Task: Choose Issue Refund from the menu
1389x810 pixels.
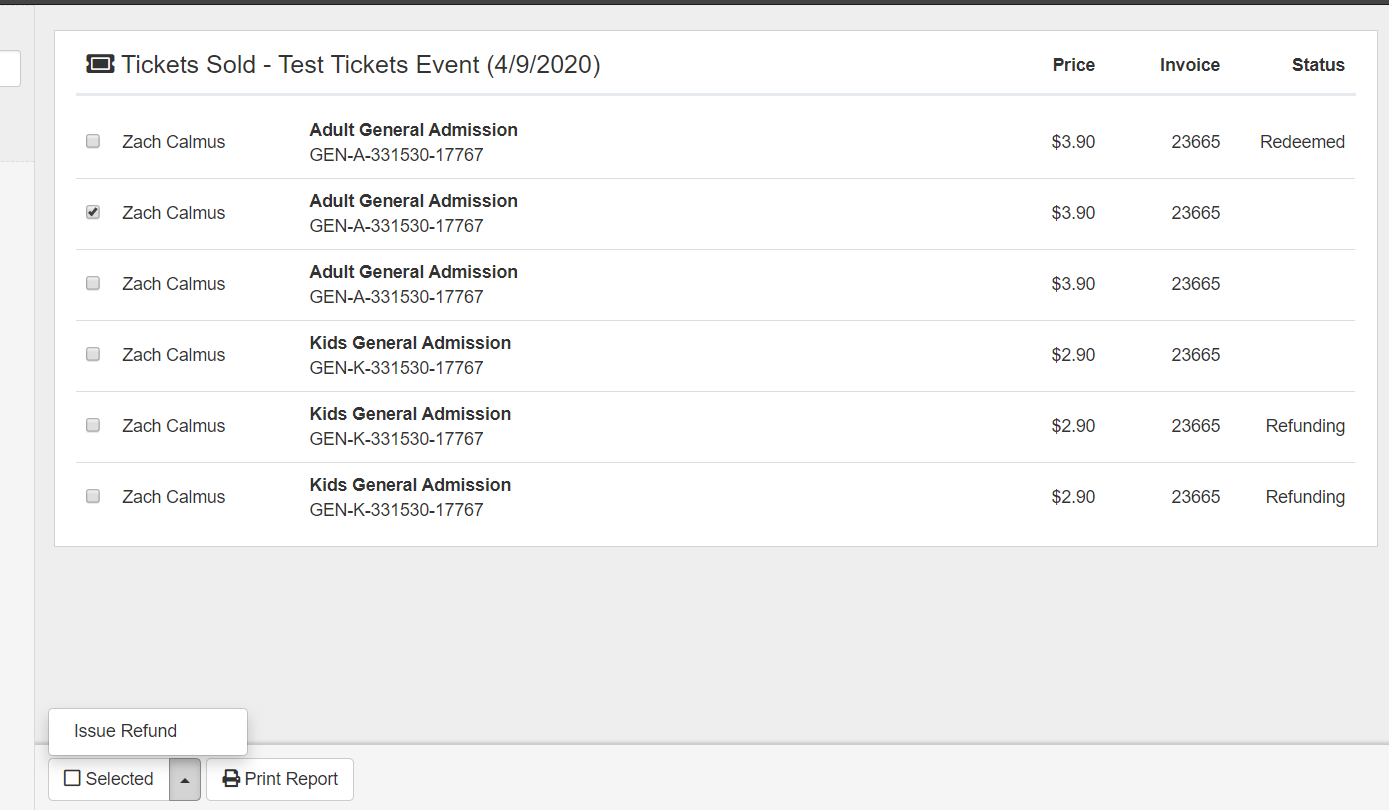Action: [x=126, y=731]
